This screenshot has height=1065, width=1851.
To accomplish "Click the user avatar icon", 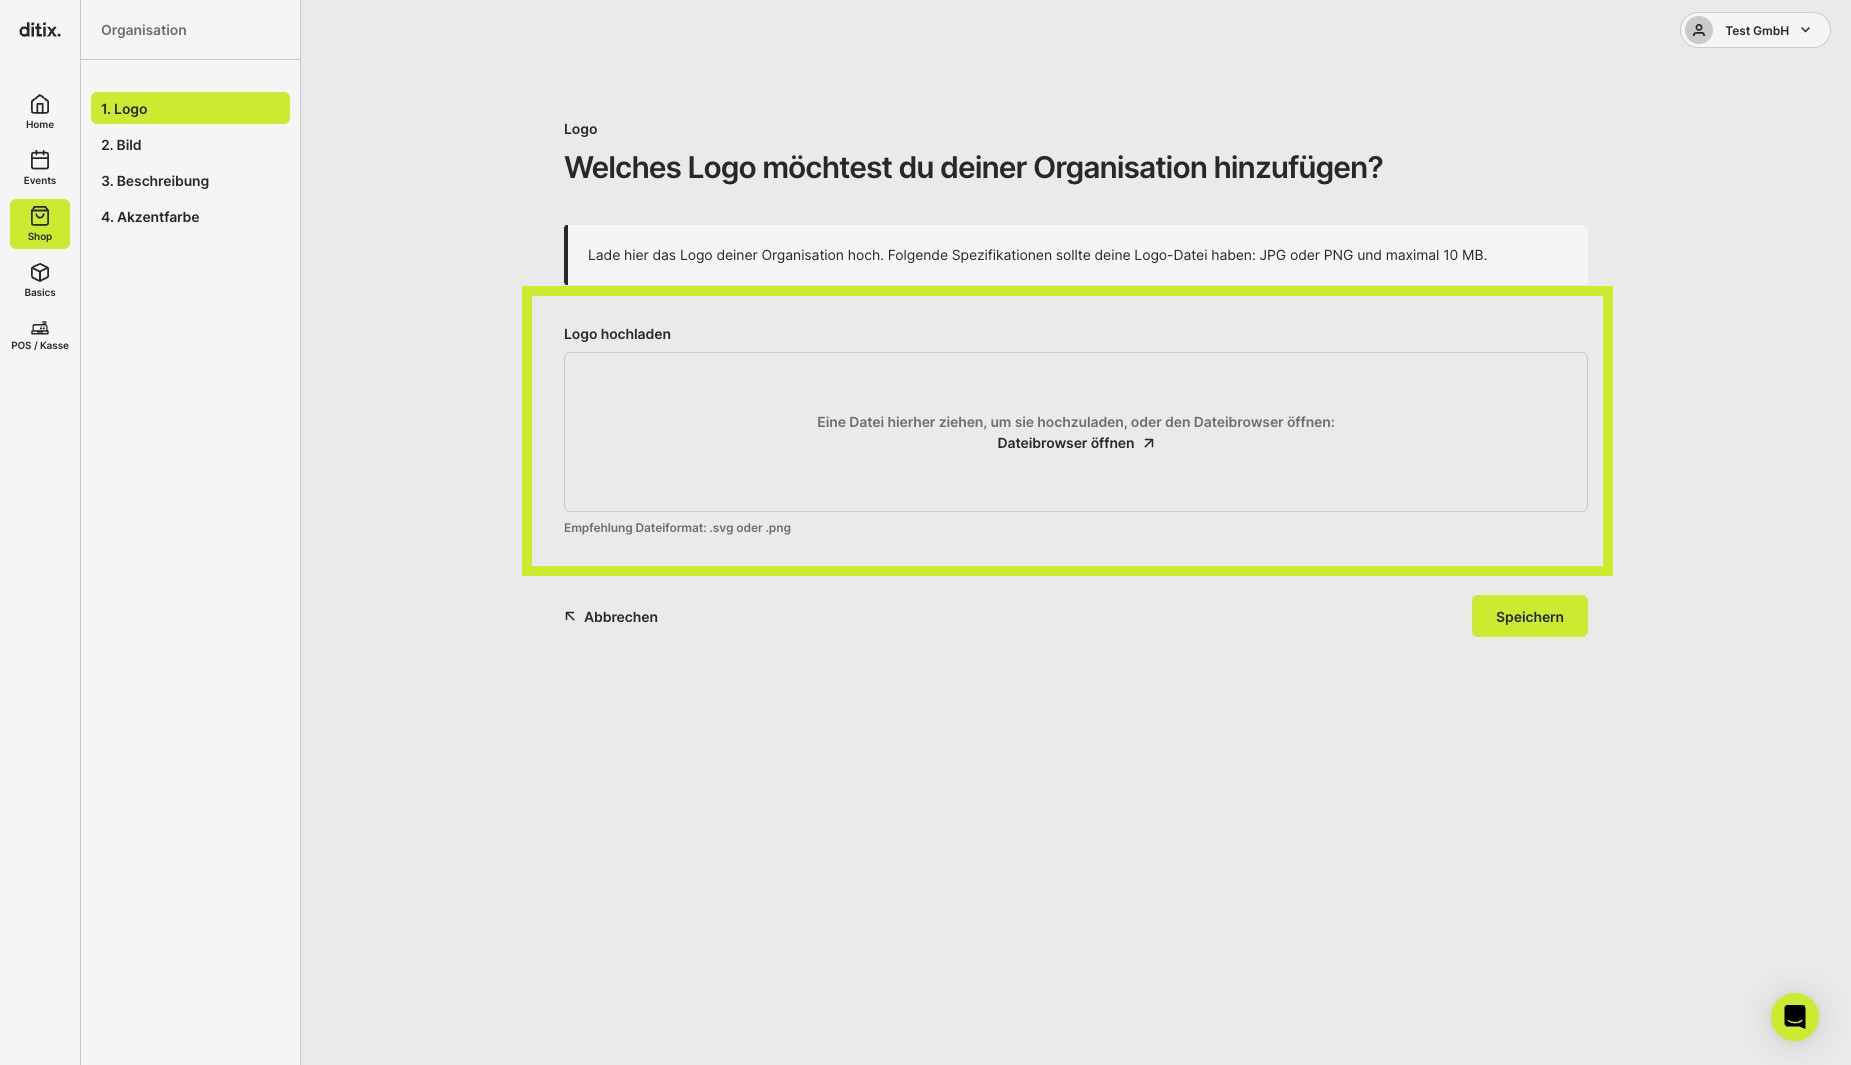I will pyautogui.click(x=1698, y=30).
